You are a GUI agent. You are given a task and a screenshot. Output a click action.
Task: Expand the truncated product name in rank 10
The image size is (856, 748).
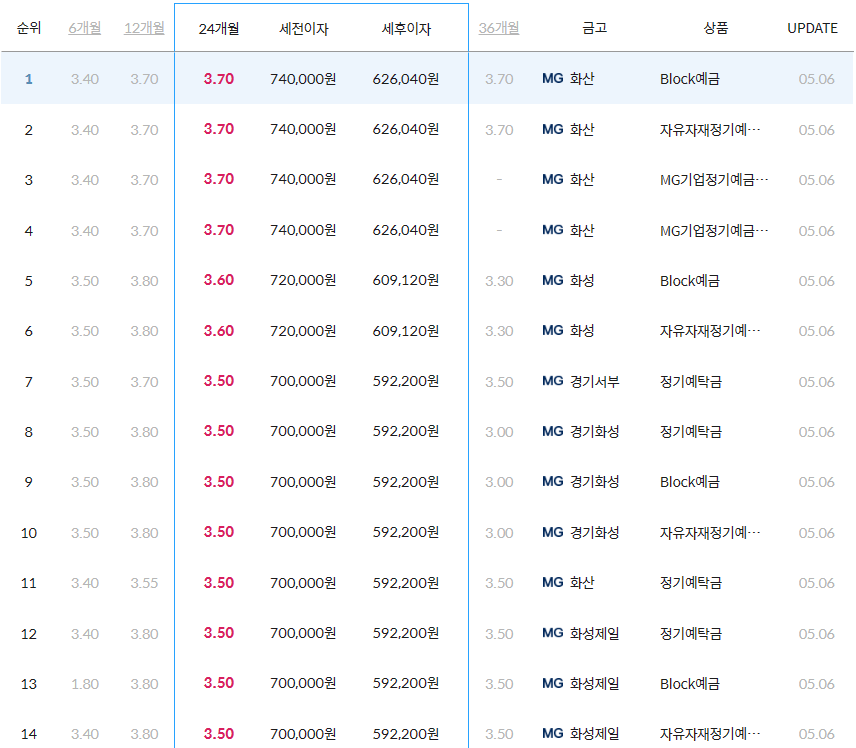pos(710,532)
